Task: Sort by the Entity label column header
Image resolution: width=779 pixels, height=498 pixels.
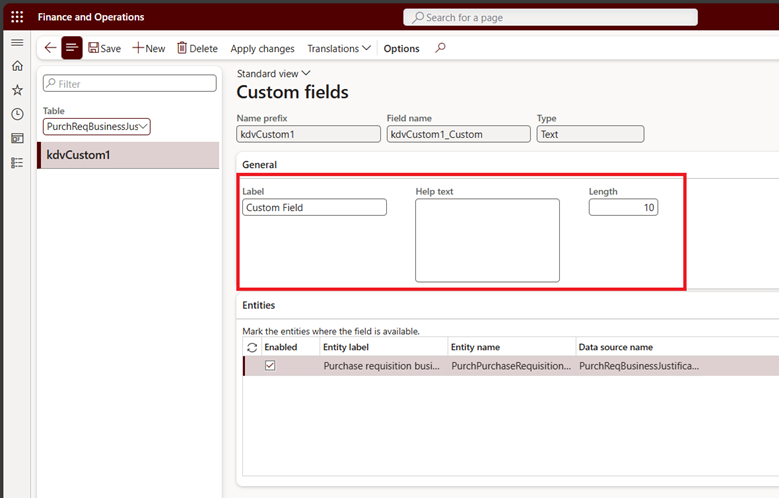Action: point(346,347)
